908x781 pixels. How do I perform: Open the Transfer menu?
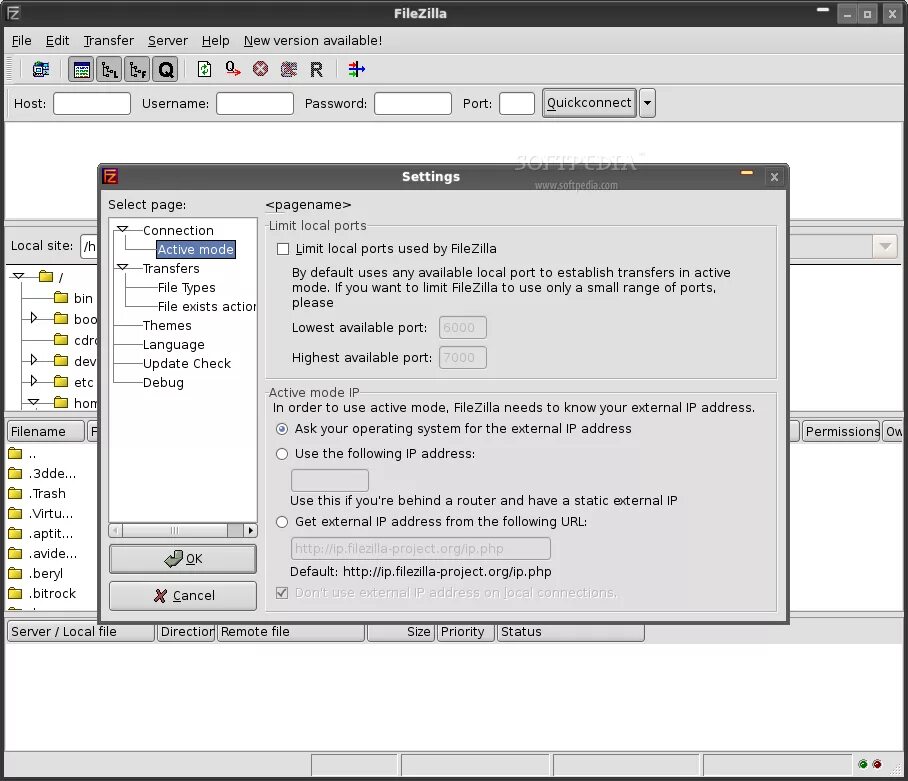(x=108, y=41)
